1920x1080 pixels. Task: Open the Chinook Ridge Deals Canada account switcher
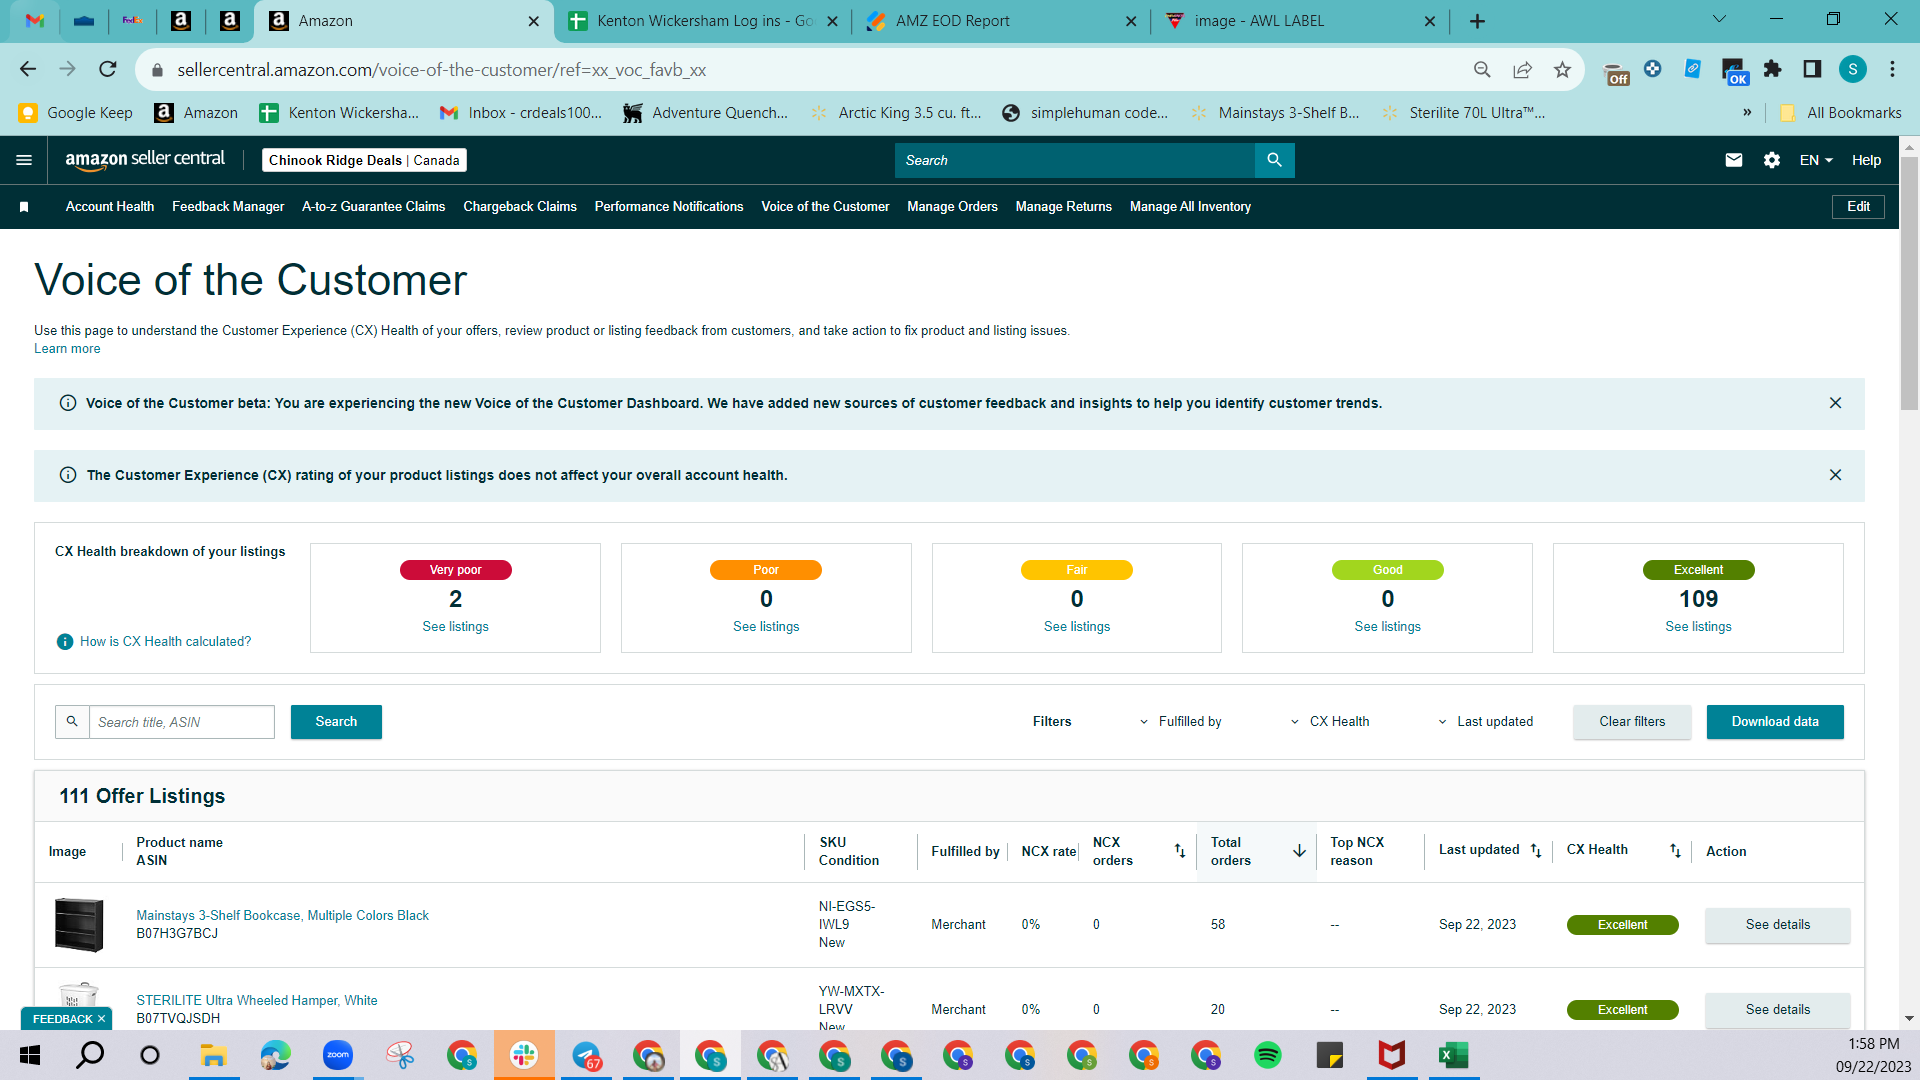[x=364, y=160]
